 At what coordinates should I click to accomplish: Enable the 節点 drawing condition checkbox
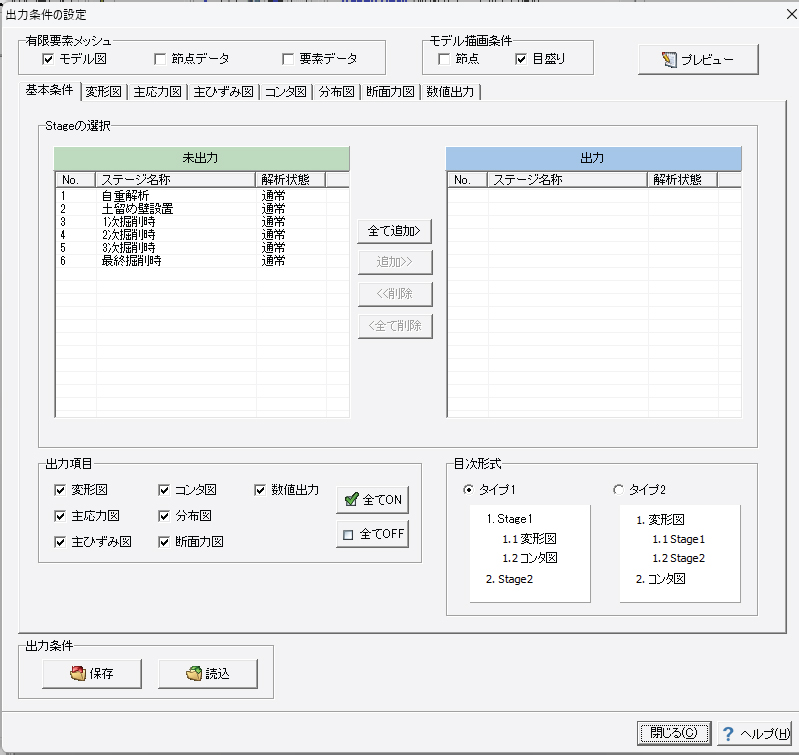pos(444,59)
